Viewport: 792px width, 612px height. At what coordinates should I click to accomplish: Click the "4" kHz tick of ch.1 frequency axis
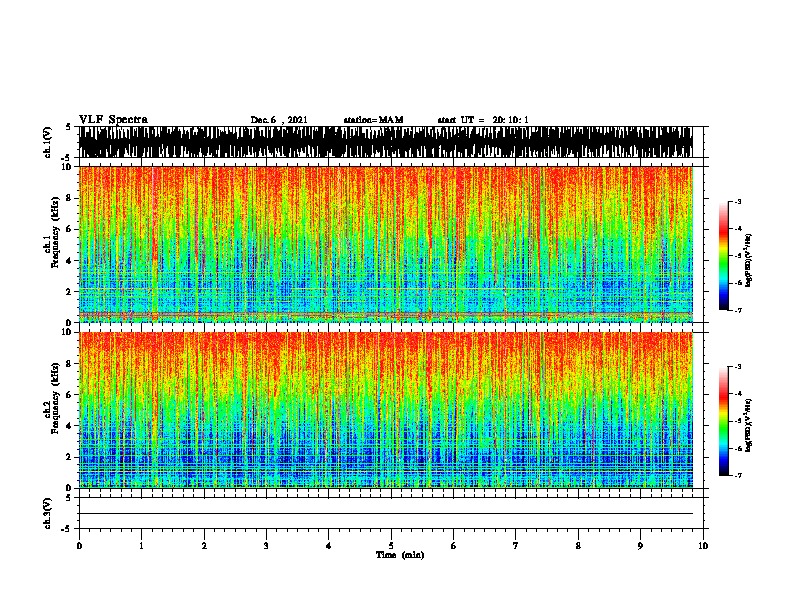pyautogui.click(x=70, y=261)
